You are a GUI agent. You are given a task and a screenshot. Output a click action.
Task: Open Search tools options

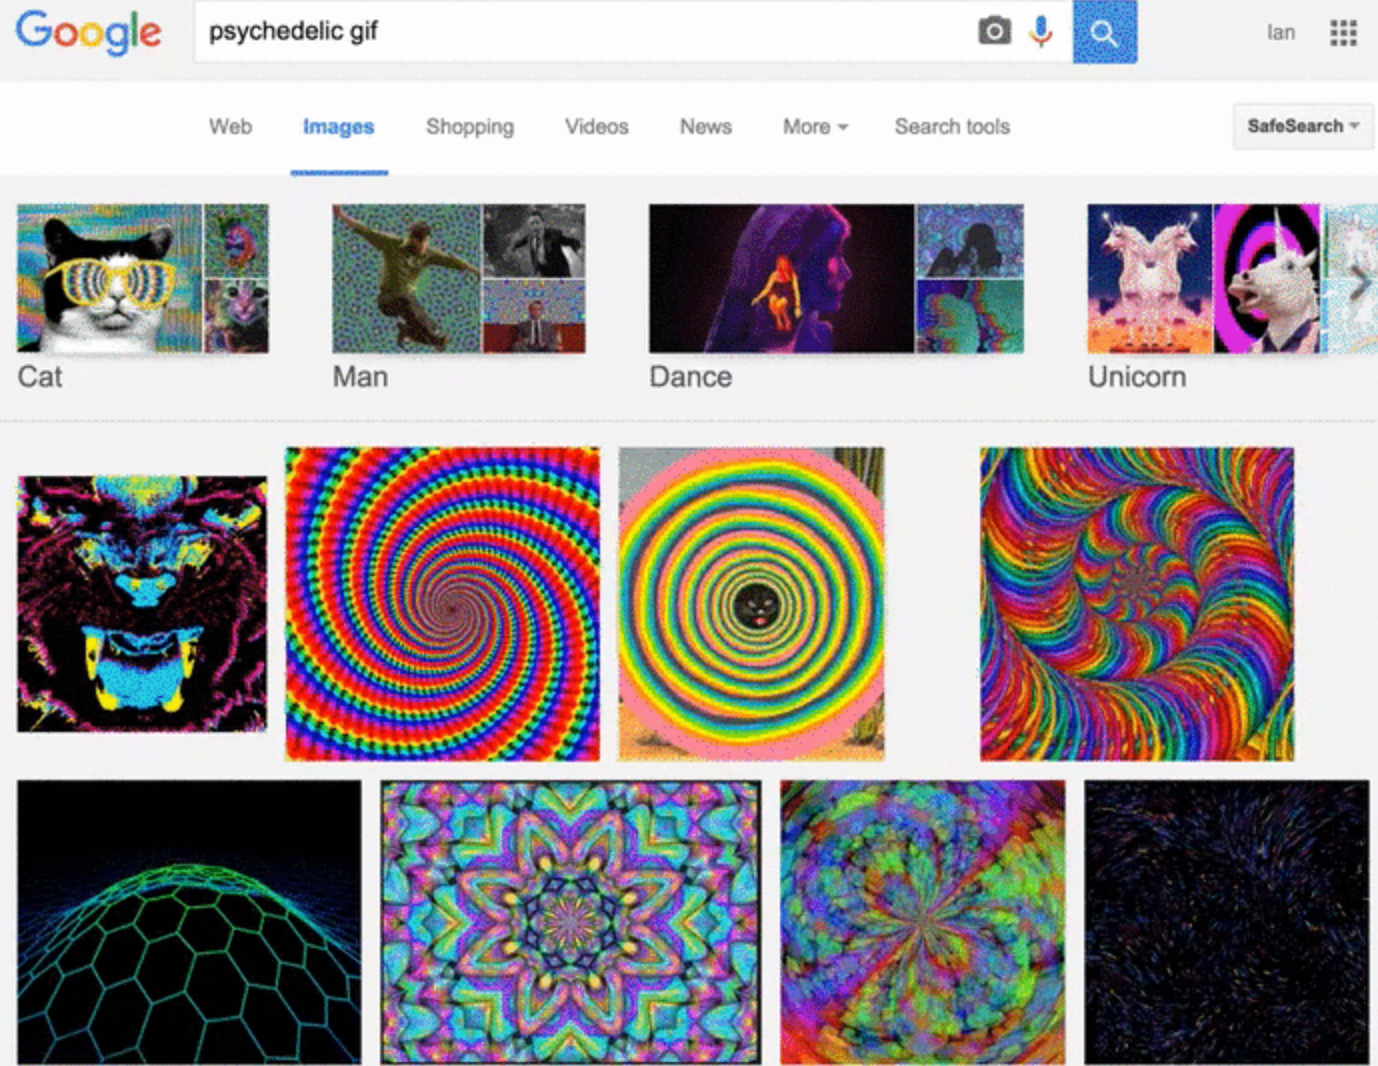[951, 126]
